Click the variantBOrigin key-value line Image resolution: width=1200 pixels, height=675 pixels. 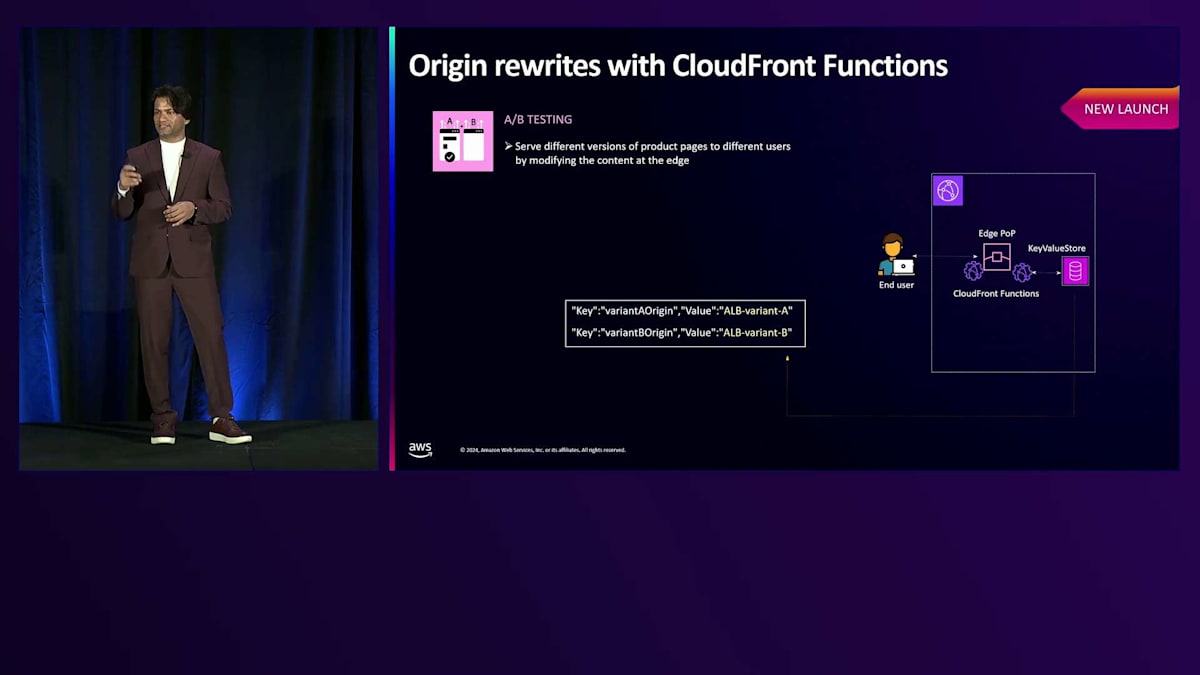[682, 332]
